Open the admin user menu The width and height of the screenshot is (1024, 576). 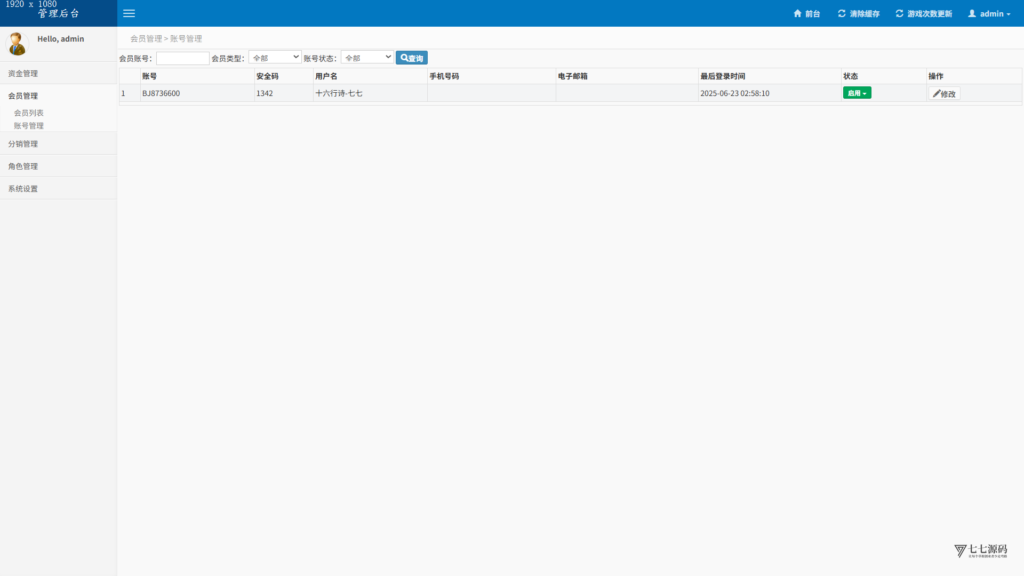point(989,13)
